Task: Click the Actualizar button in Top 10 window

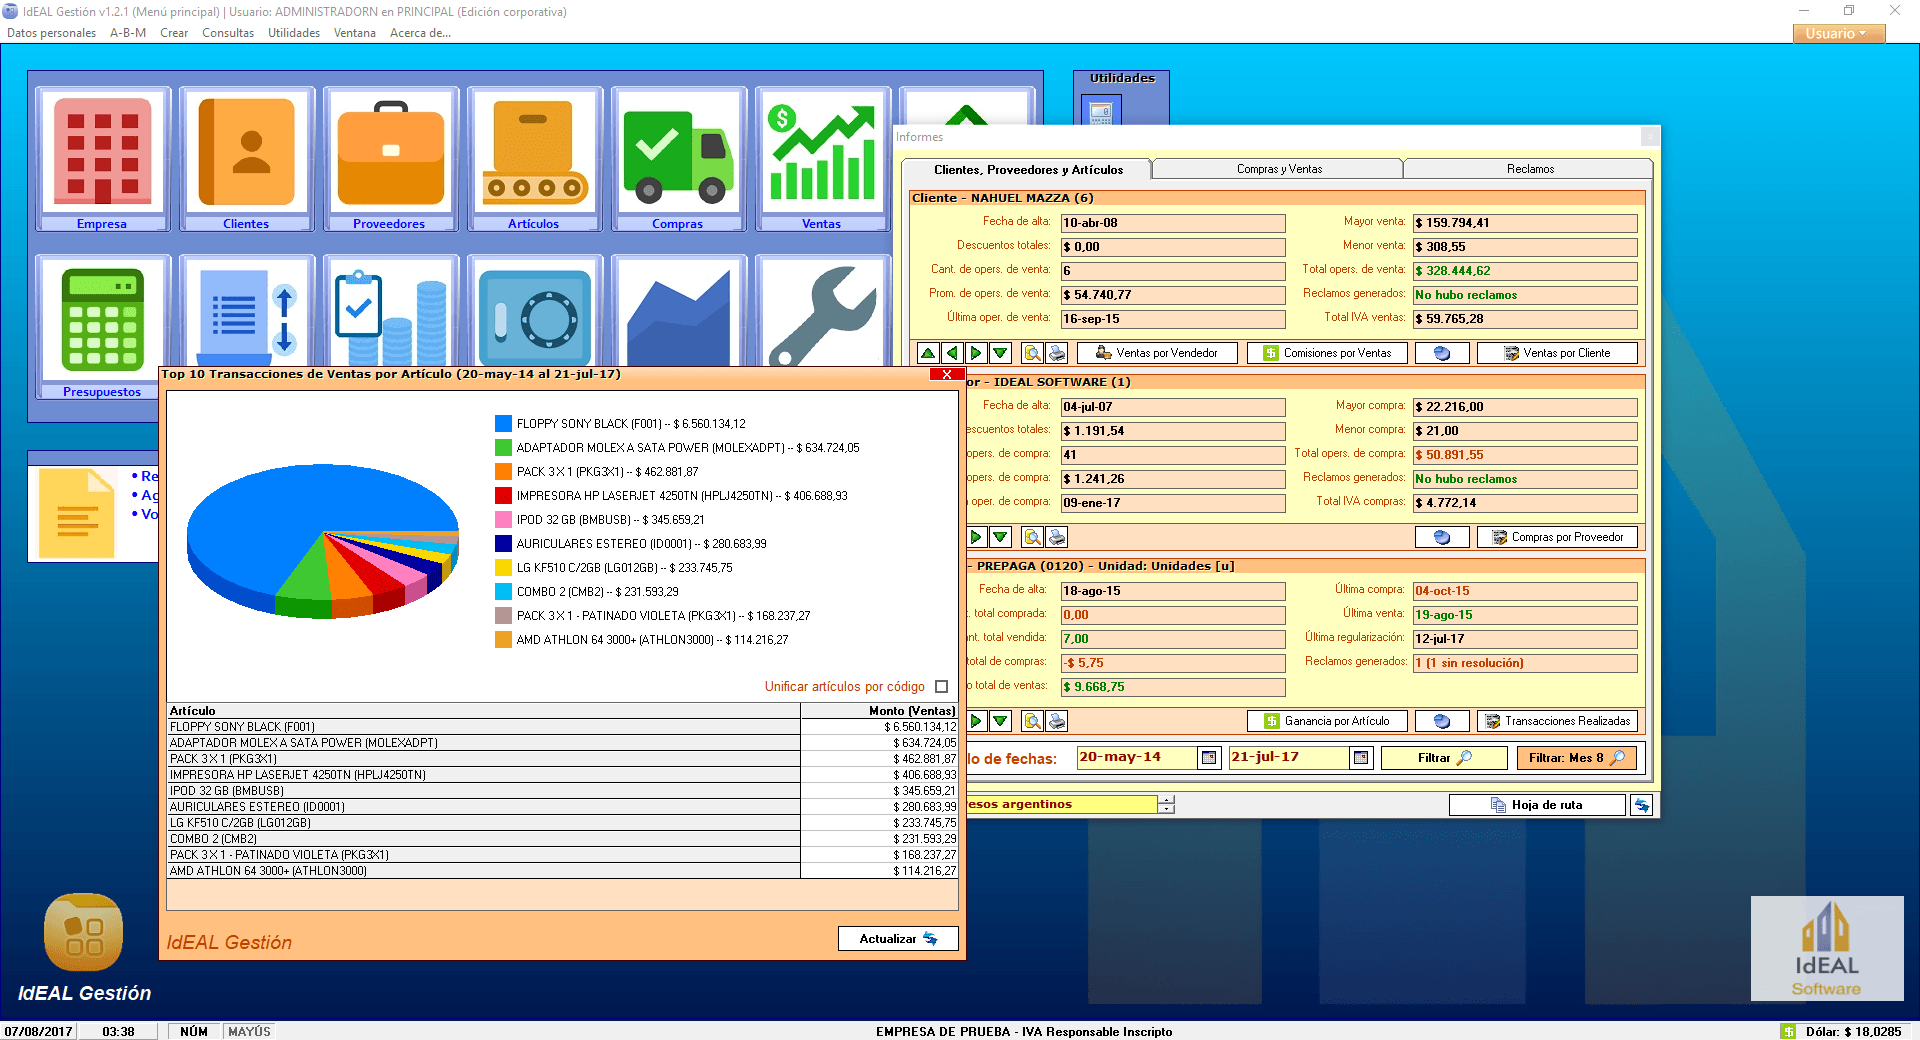Action: click(x=898, y=939)
